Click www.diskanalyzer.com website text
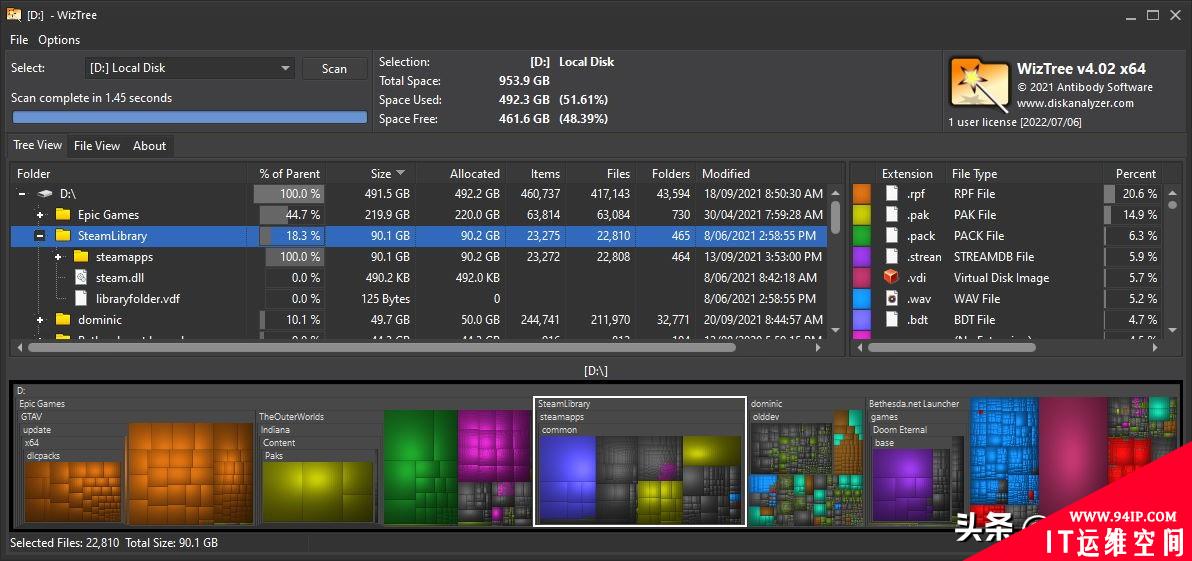The height and width of the screenshot is (561, 1192). [x=1075, y=103]
